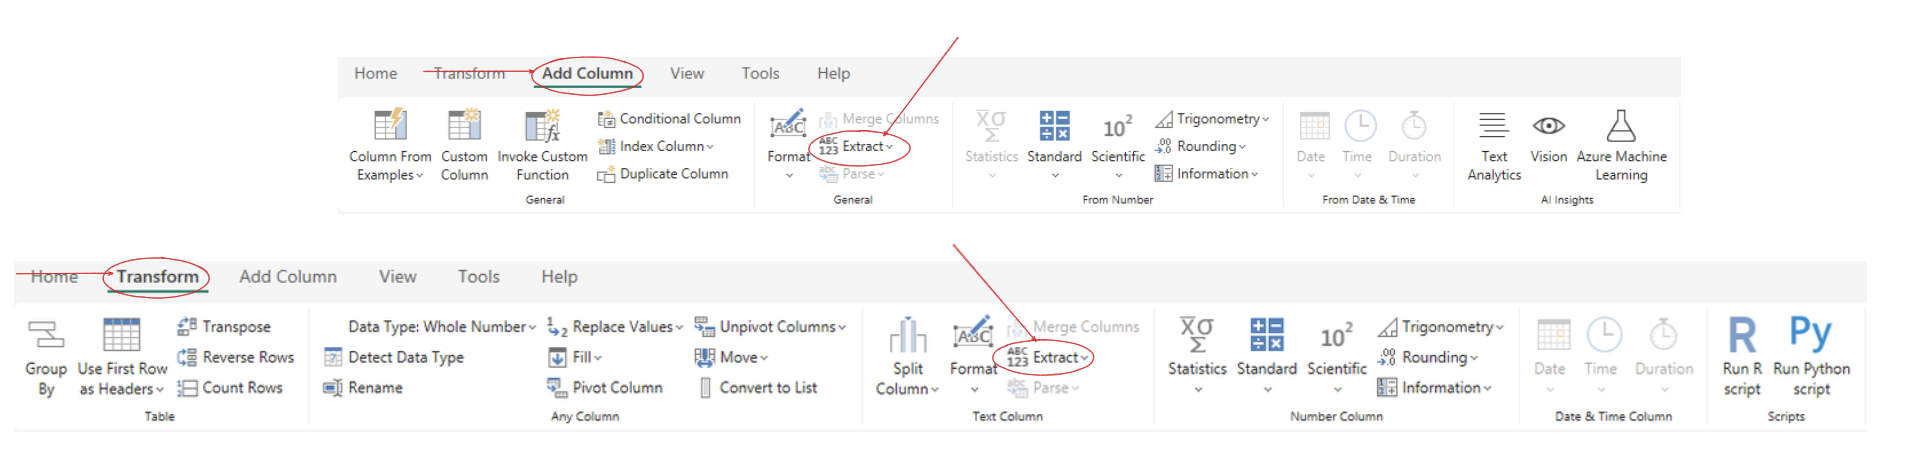This screenshot has height=452, width=1905.
Task: Expand the Data Type: Whole Number dropdown
Action: [441, 327]
